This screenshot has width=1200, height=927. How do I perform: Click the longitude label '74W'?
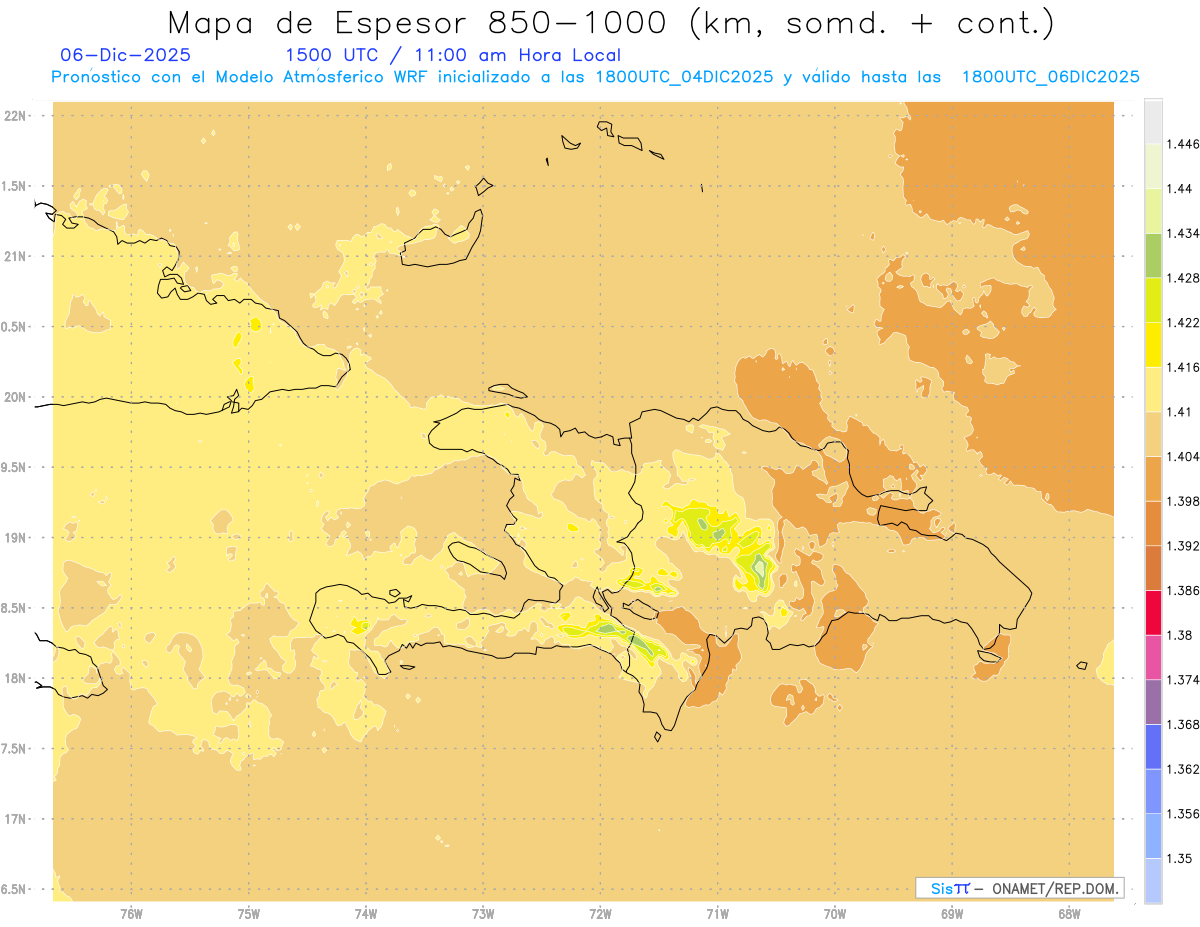(366, 914)
